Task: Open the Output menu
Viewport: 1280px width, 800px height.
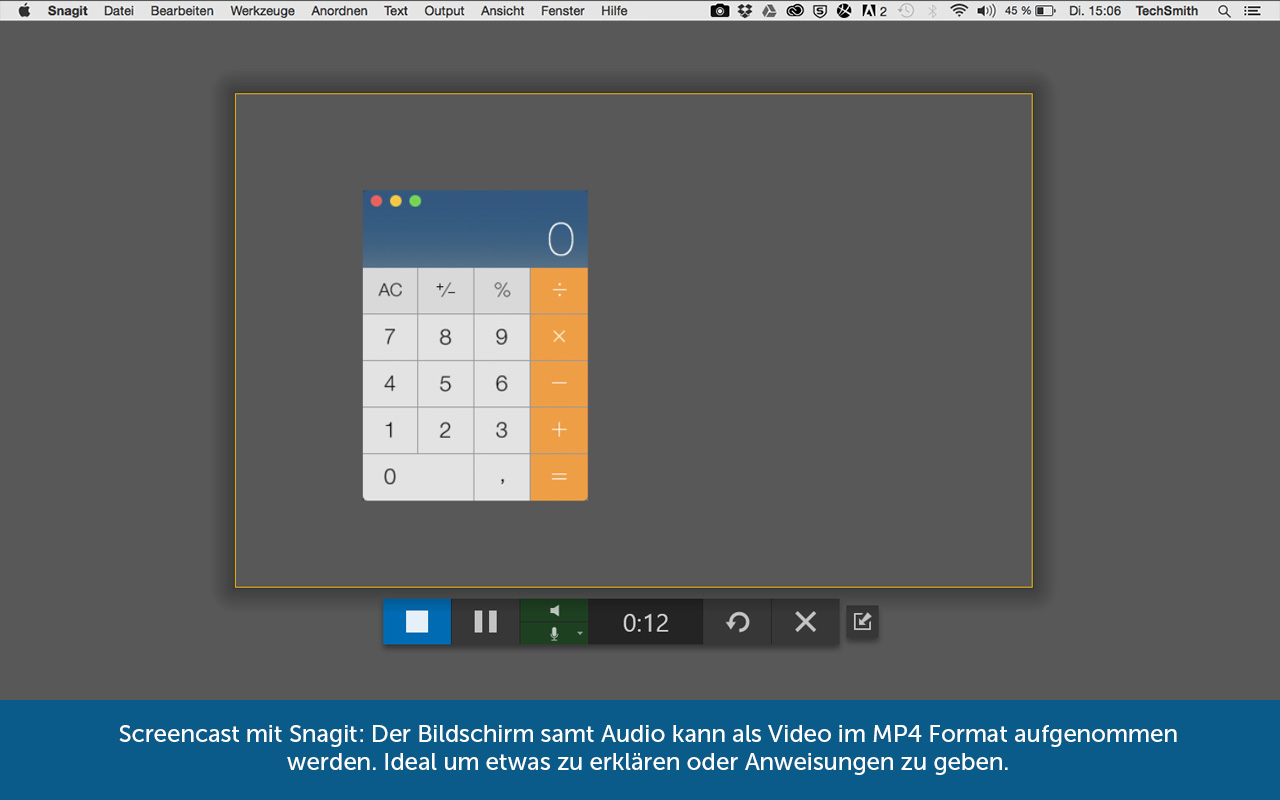Action: [444, 11]
